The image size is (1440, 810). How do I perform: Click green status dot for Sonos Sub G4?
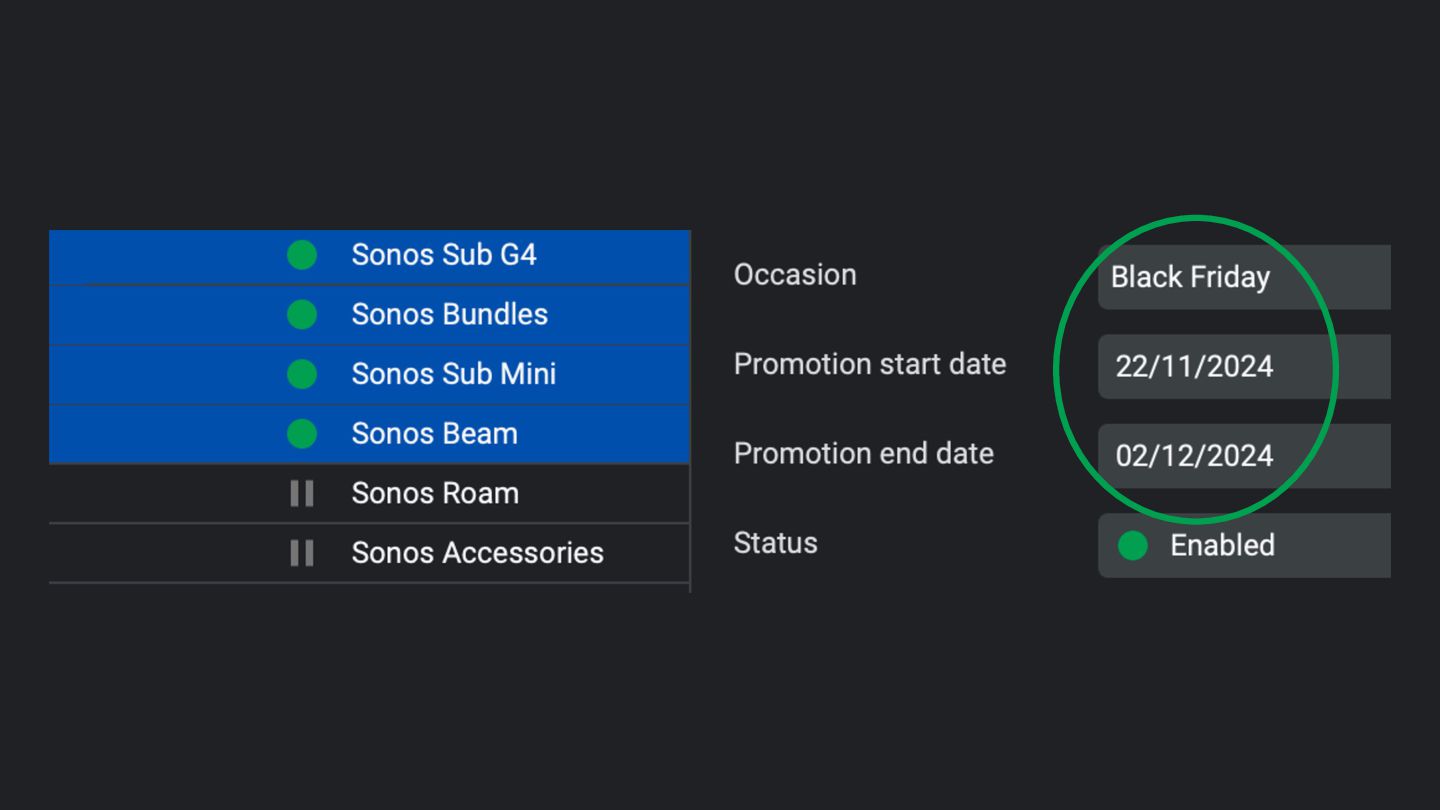pyautogui.click(x=302, y=255)
